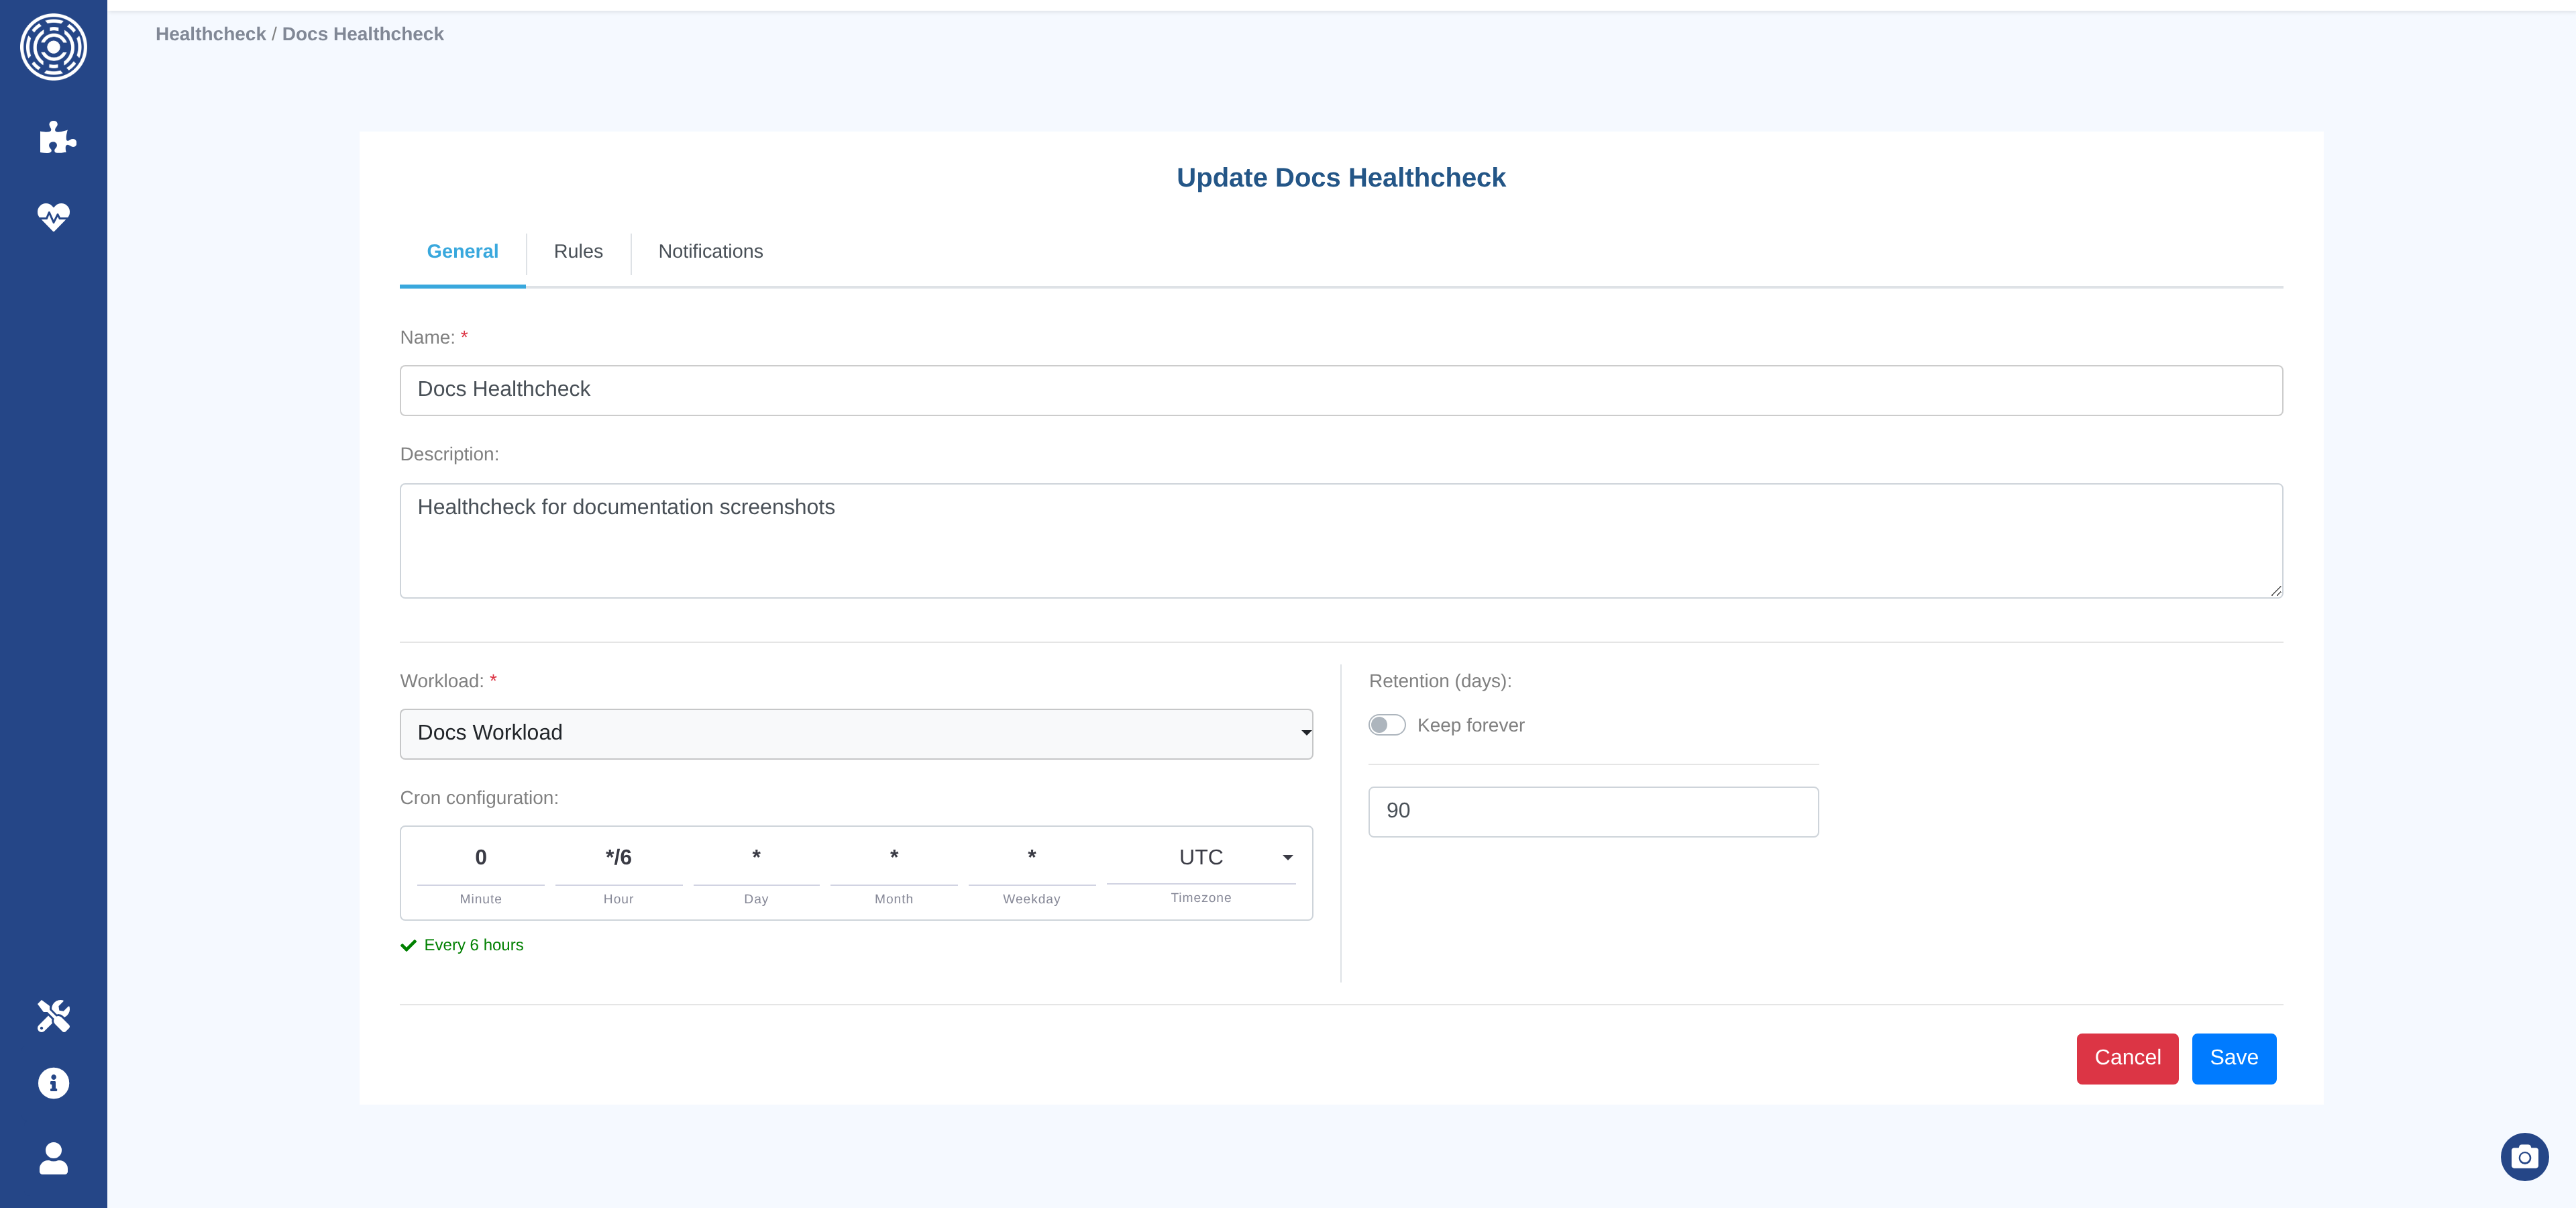This screenshot has width=2576, height=1208.
Task: Click the blue Save button
Action: pyautogui.click(x=2233, y=1058)
